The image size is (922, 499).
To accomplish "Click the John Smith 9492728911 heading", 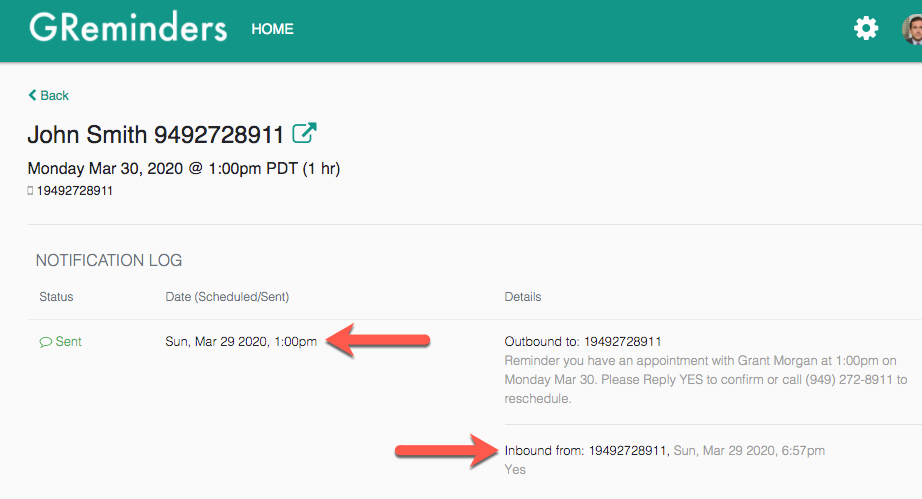I will 156,135.
